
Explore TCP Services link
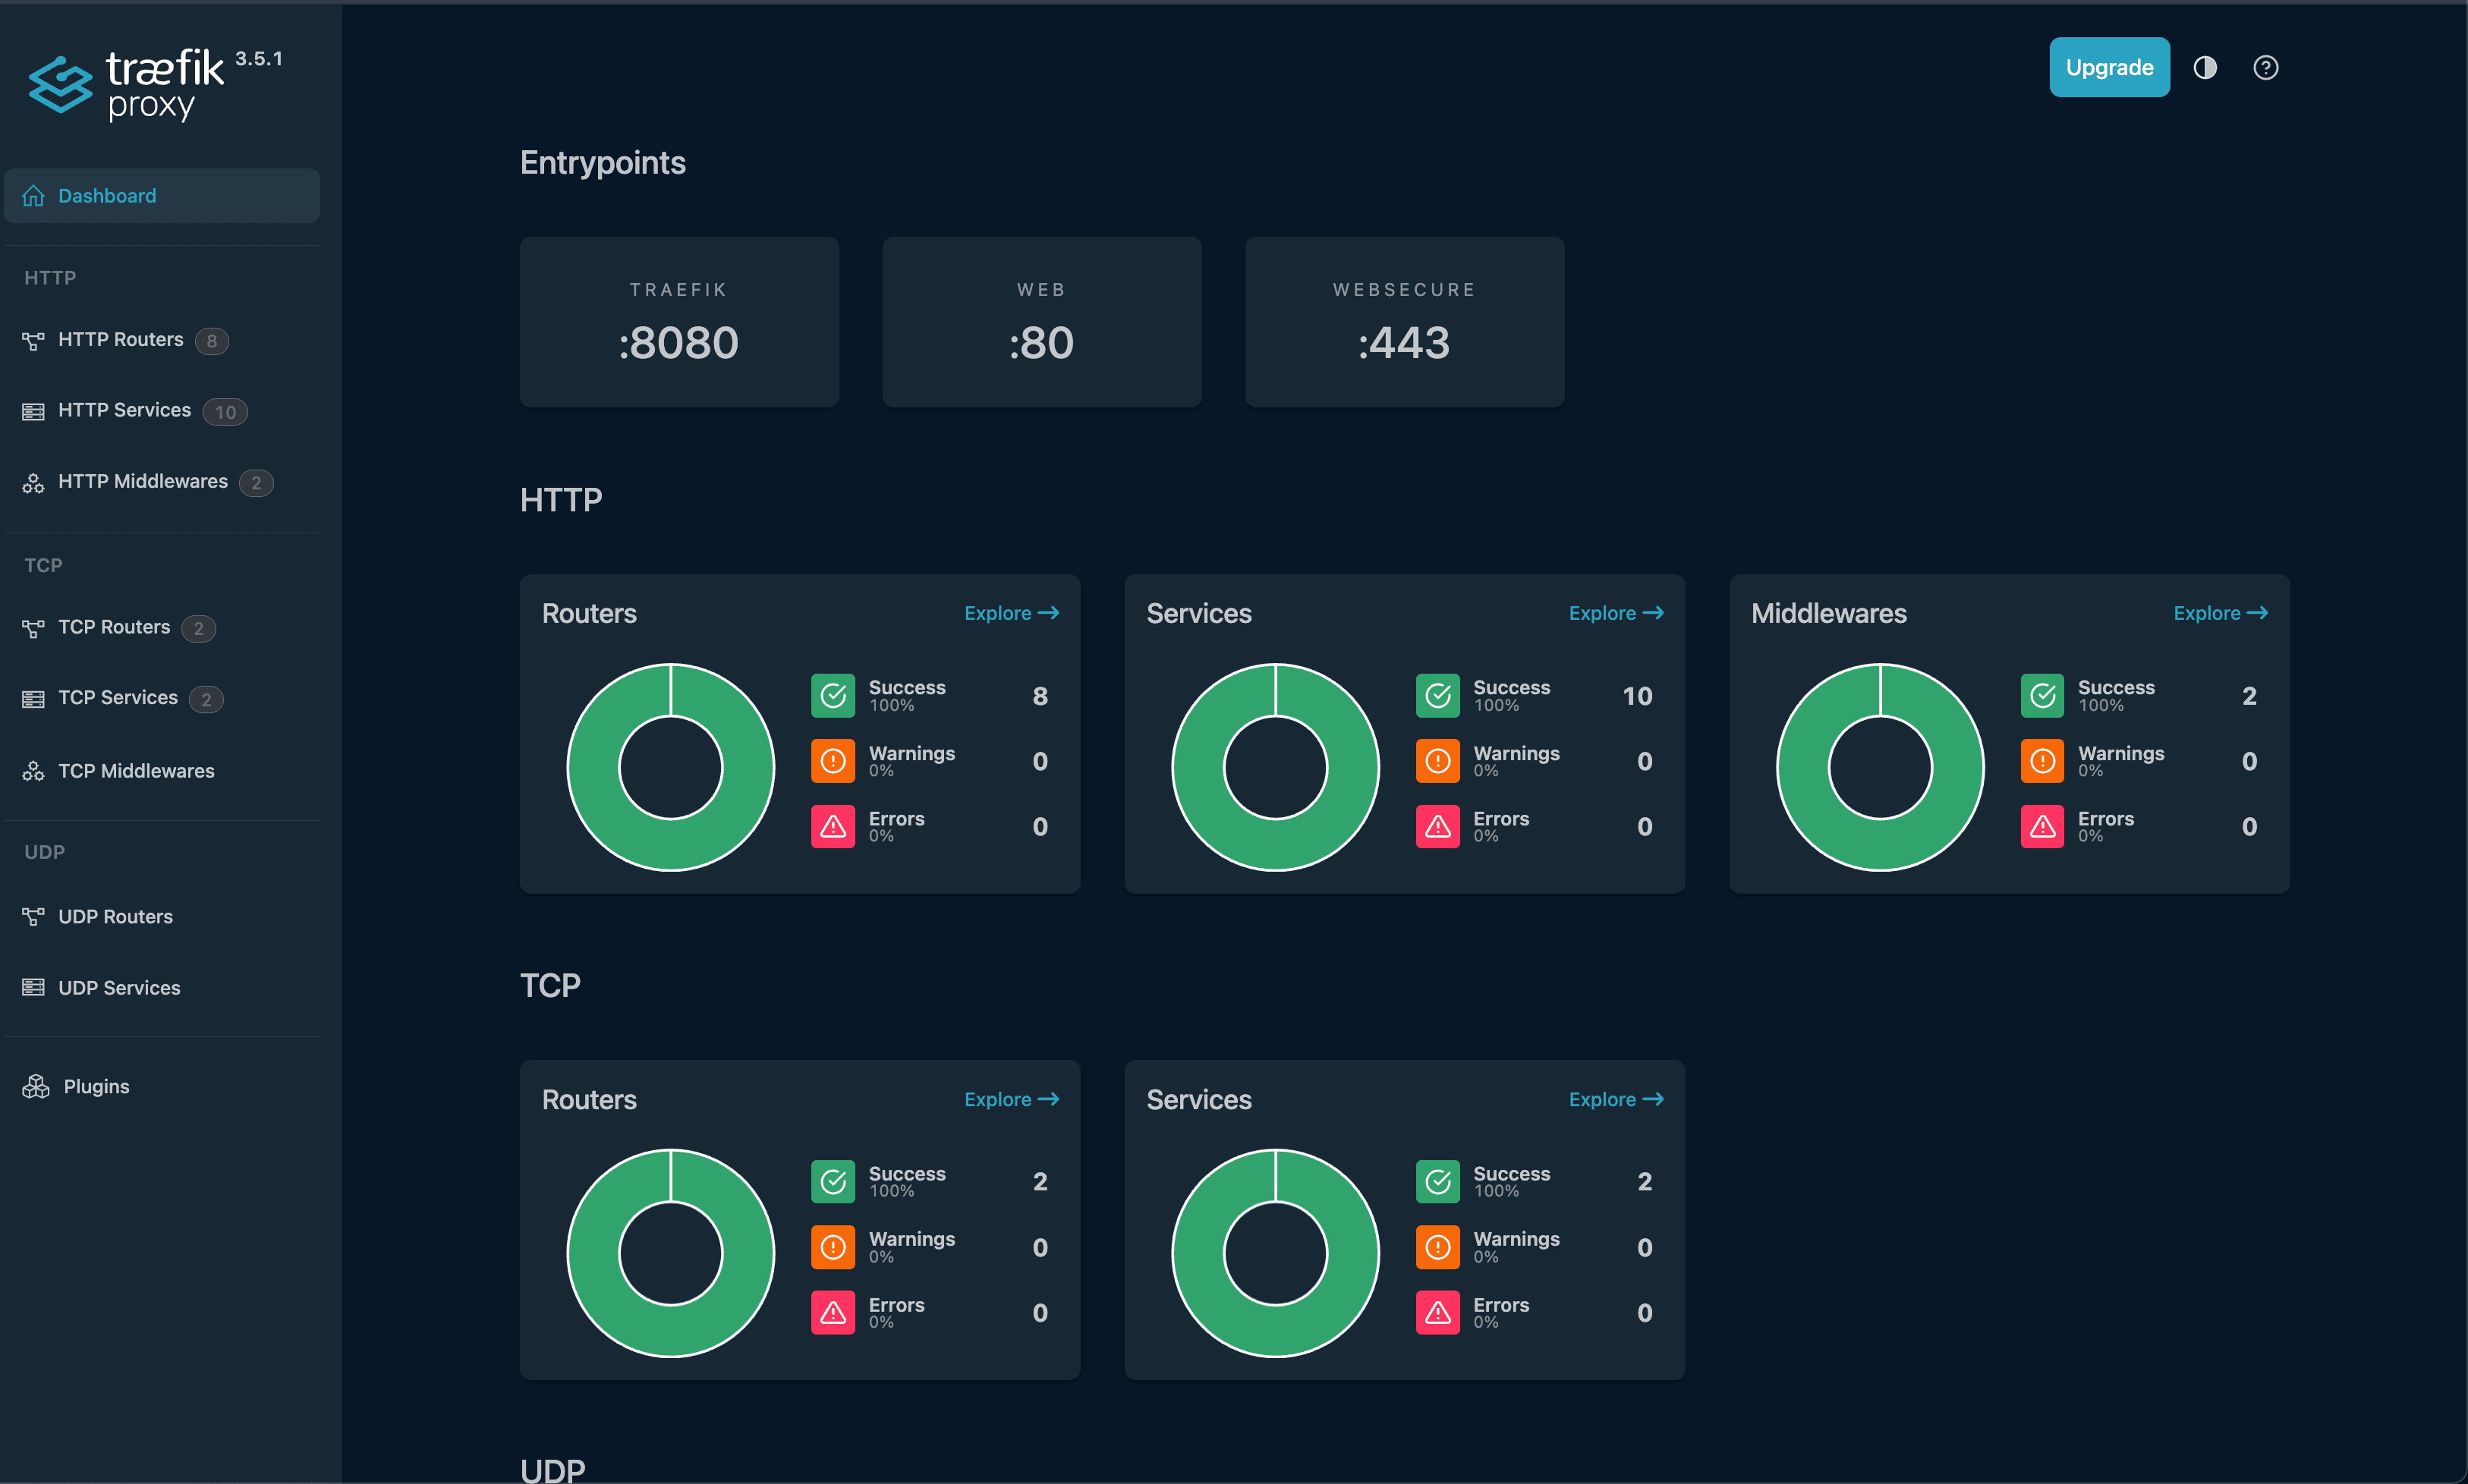tap(1616, 1099)
